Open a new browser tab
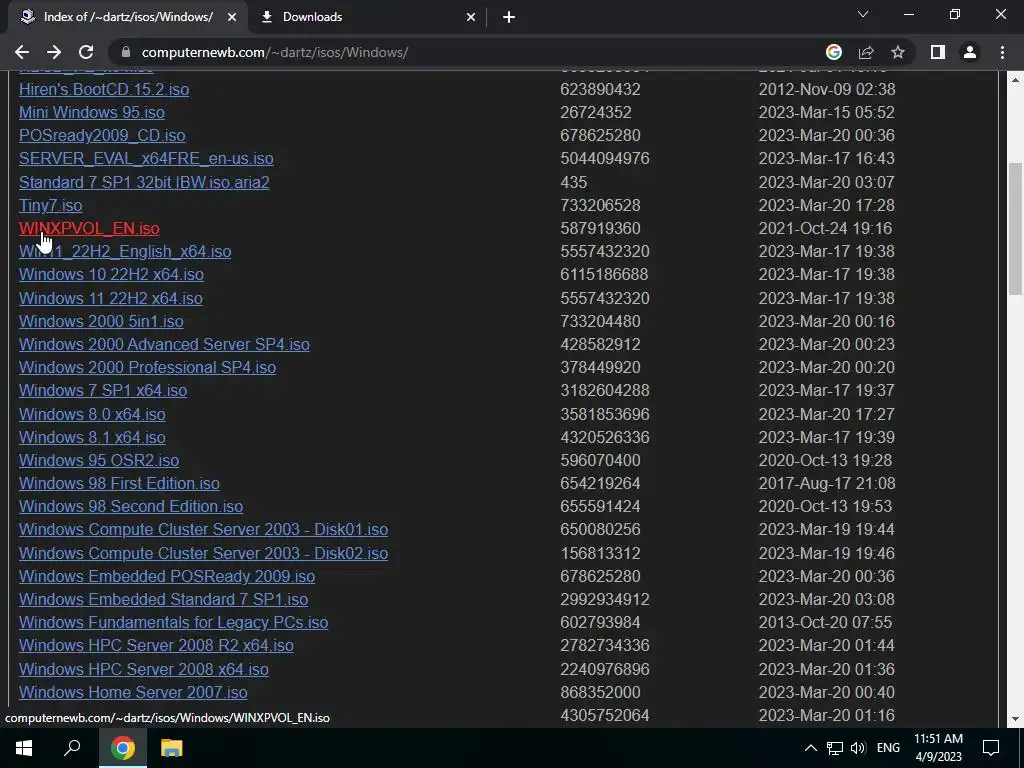The image size is (1024, 768). (x=509, y=17)
